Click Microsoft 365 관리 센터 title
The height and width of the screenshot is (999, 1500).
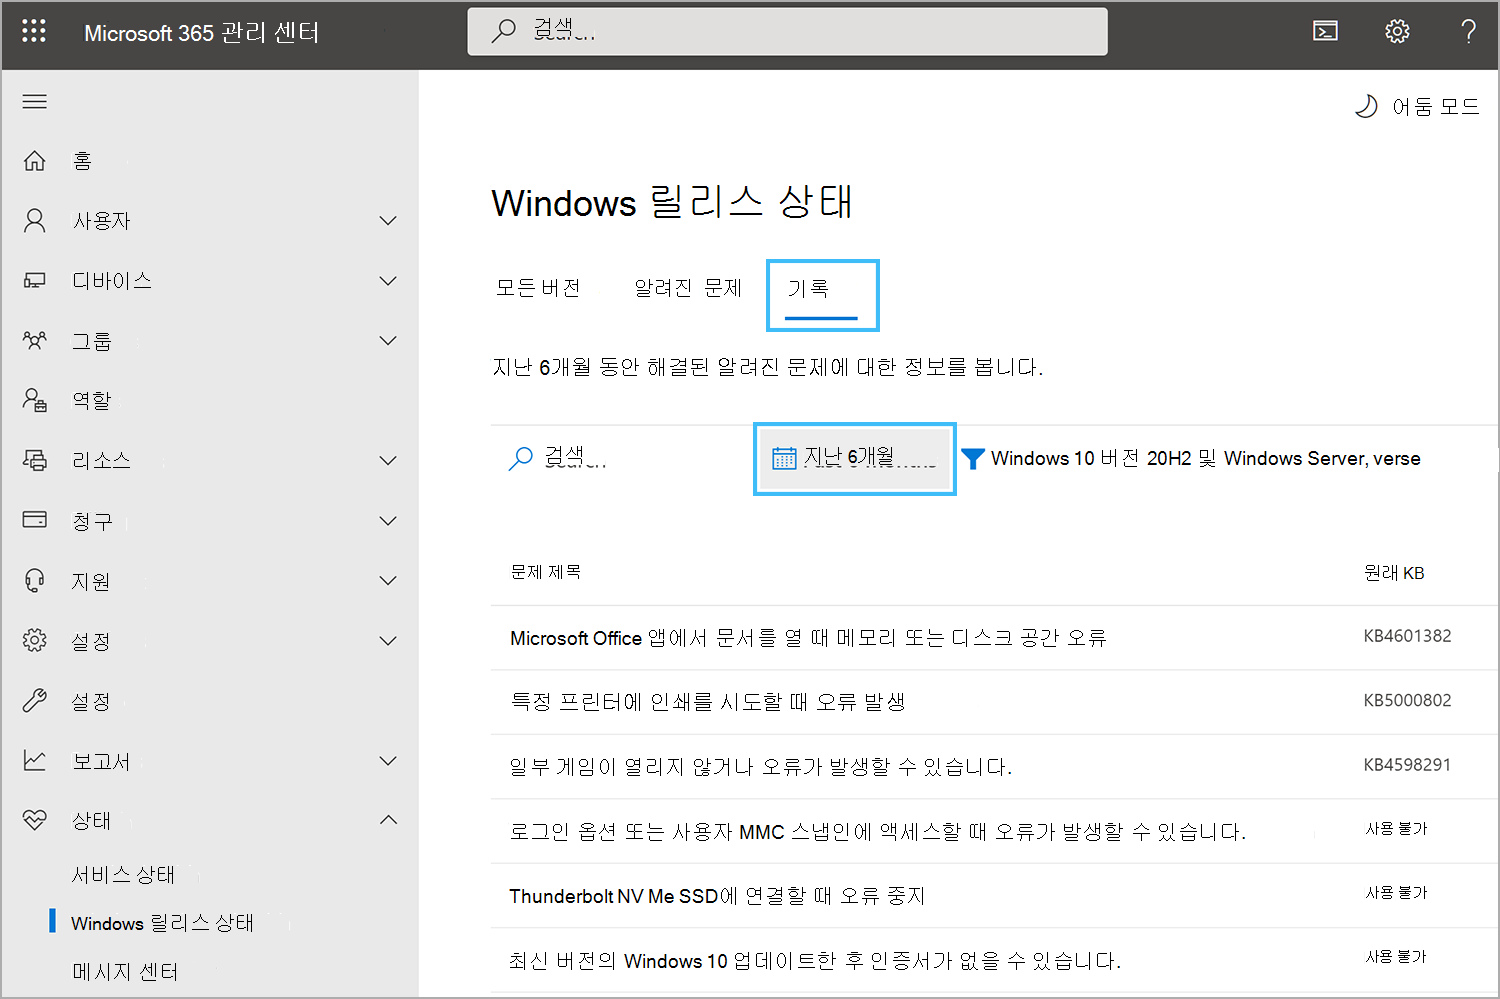click(x=202, y=33)
